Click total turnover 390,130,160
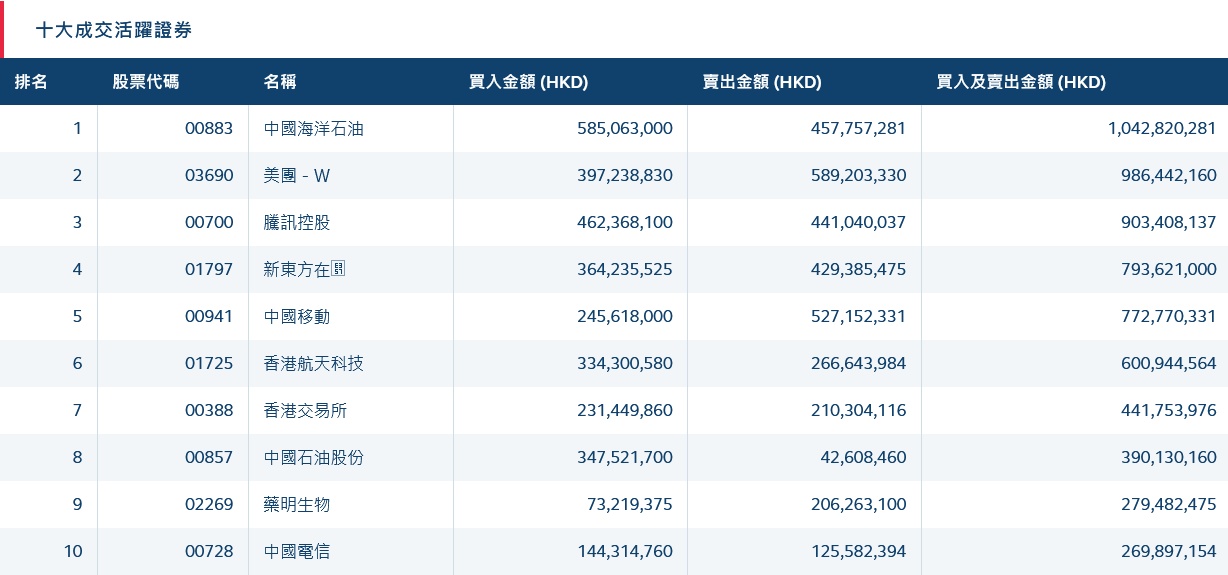The width and height of the screenshot is (1228, 575). [x=1169, y=457]
